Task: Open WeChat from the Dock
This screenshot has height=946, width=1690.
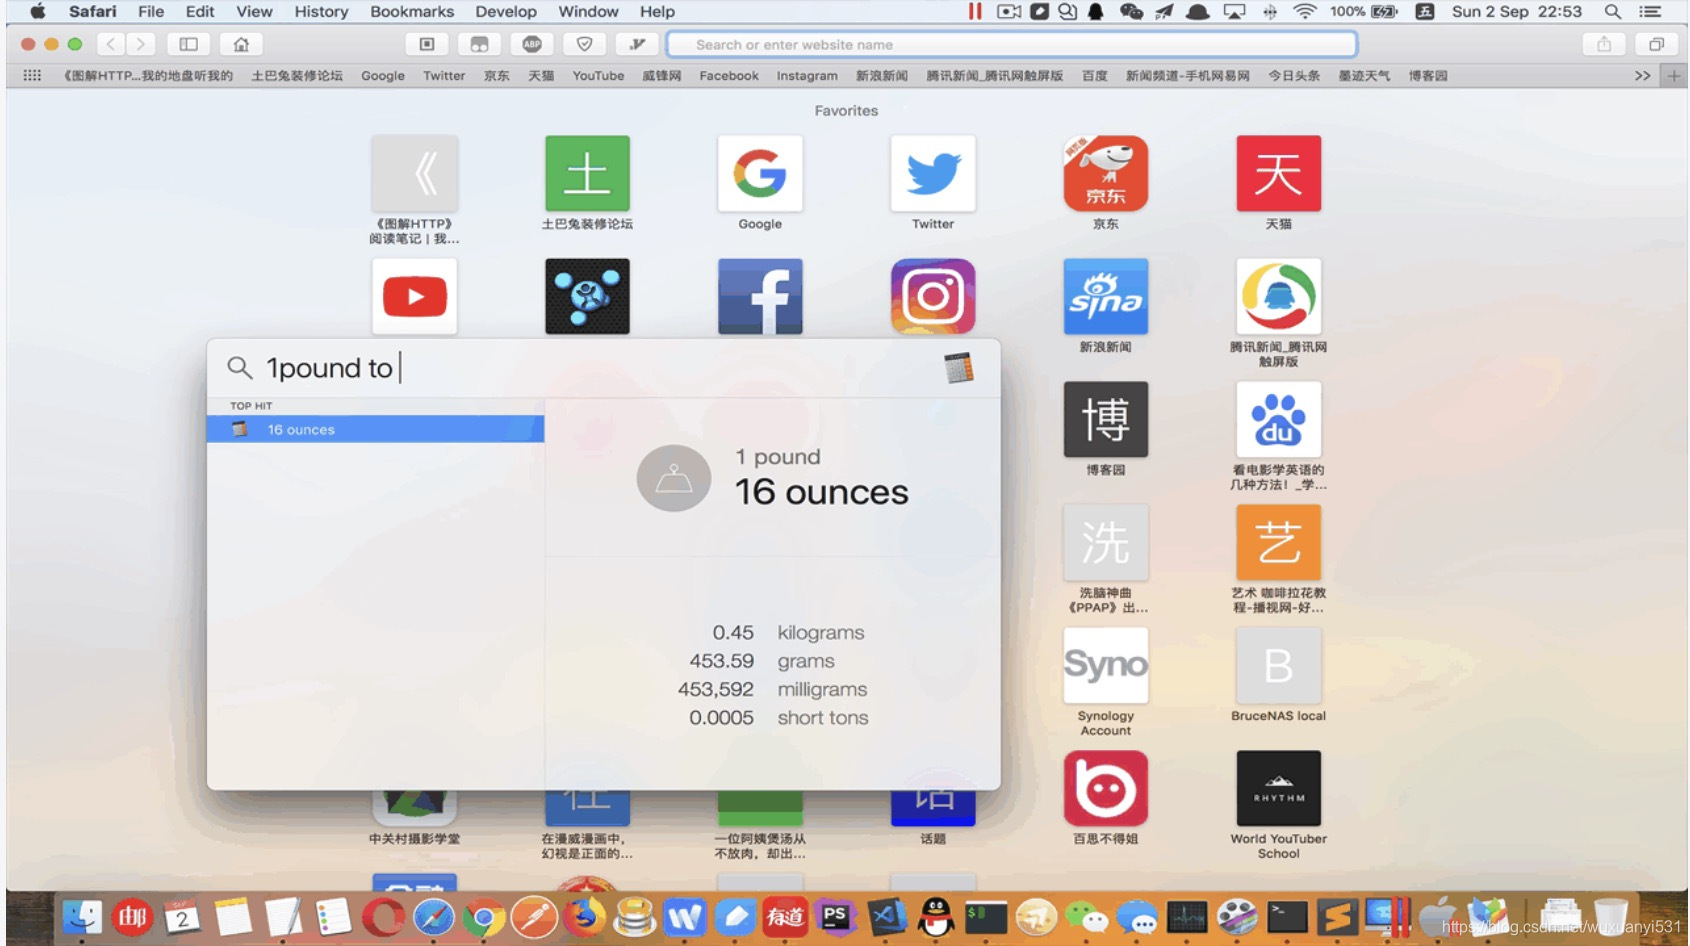Action: click(1086, 917)
